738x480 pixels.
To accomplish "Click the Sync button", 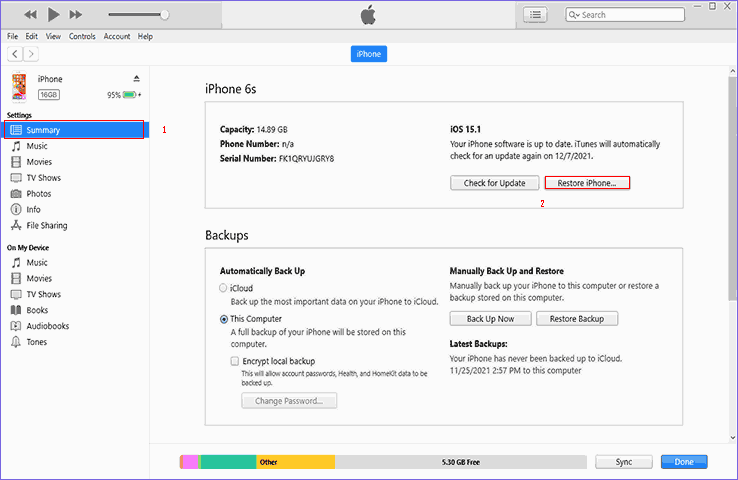I will [624, 462].
